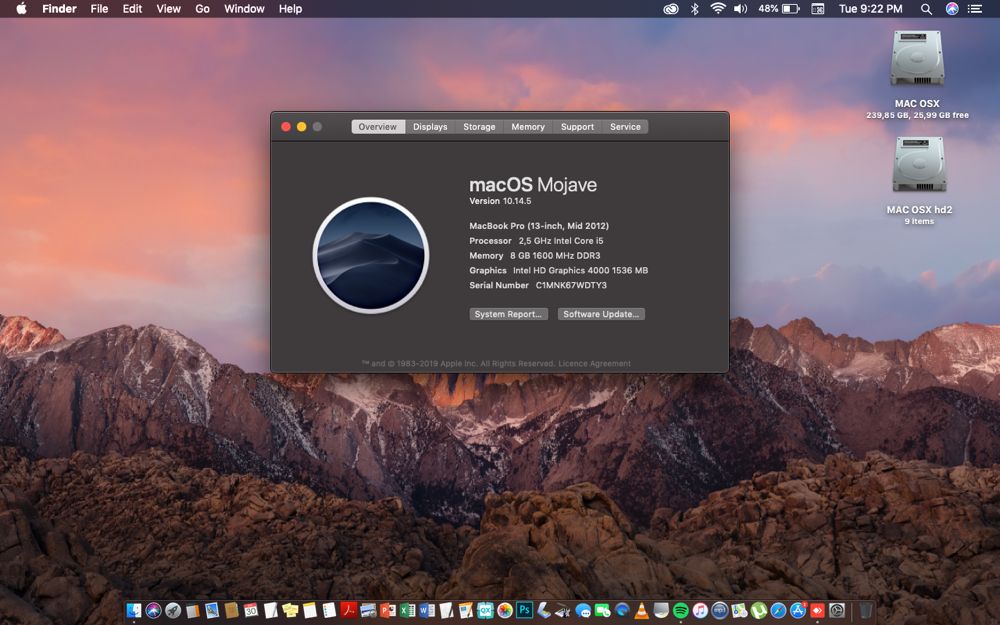Viewport: 1000px width, 625px height.
Task: Open Finder from the Dock
Action: [x=134, y=610]
